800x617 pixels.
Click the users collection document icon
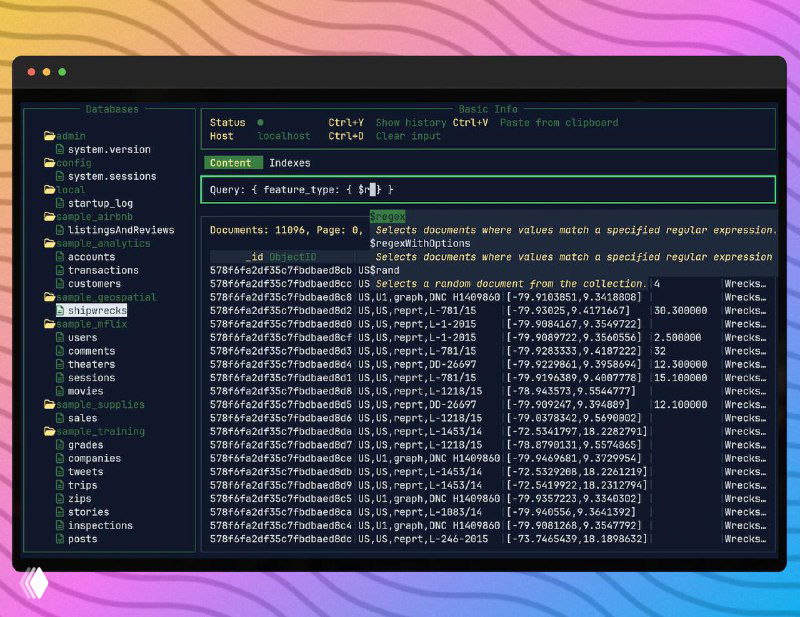click(x=62, y=337)
